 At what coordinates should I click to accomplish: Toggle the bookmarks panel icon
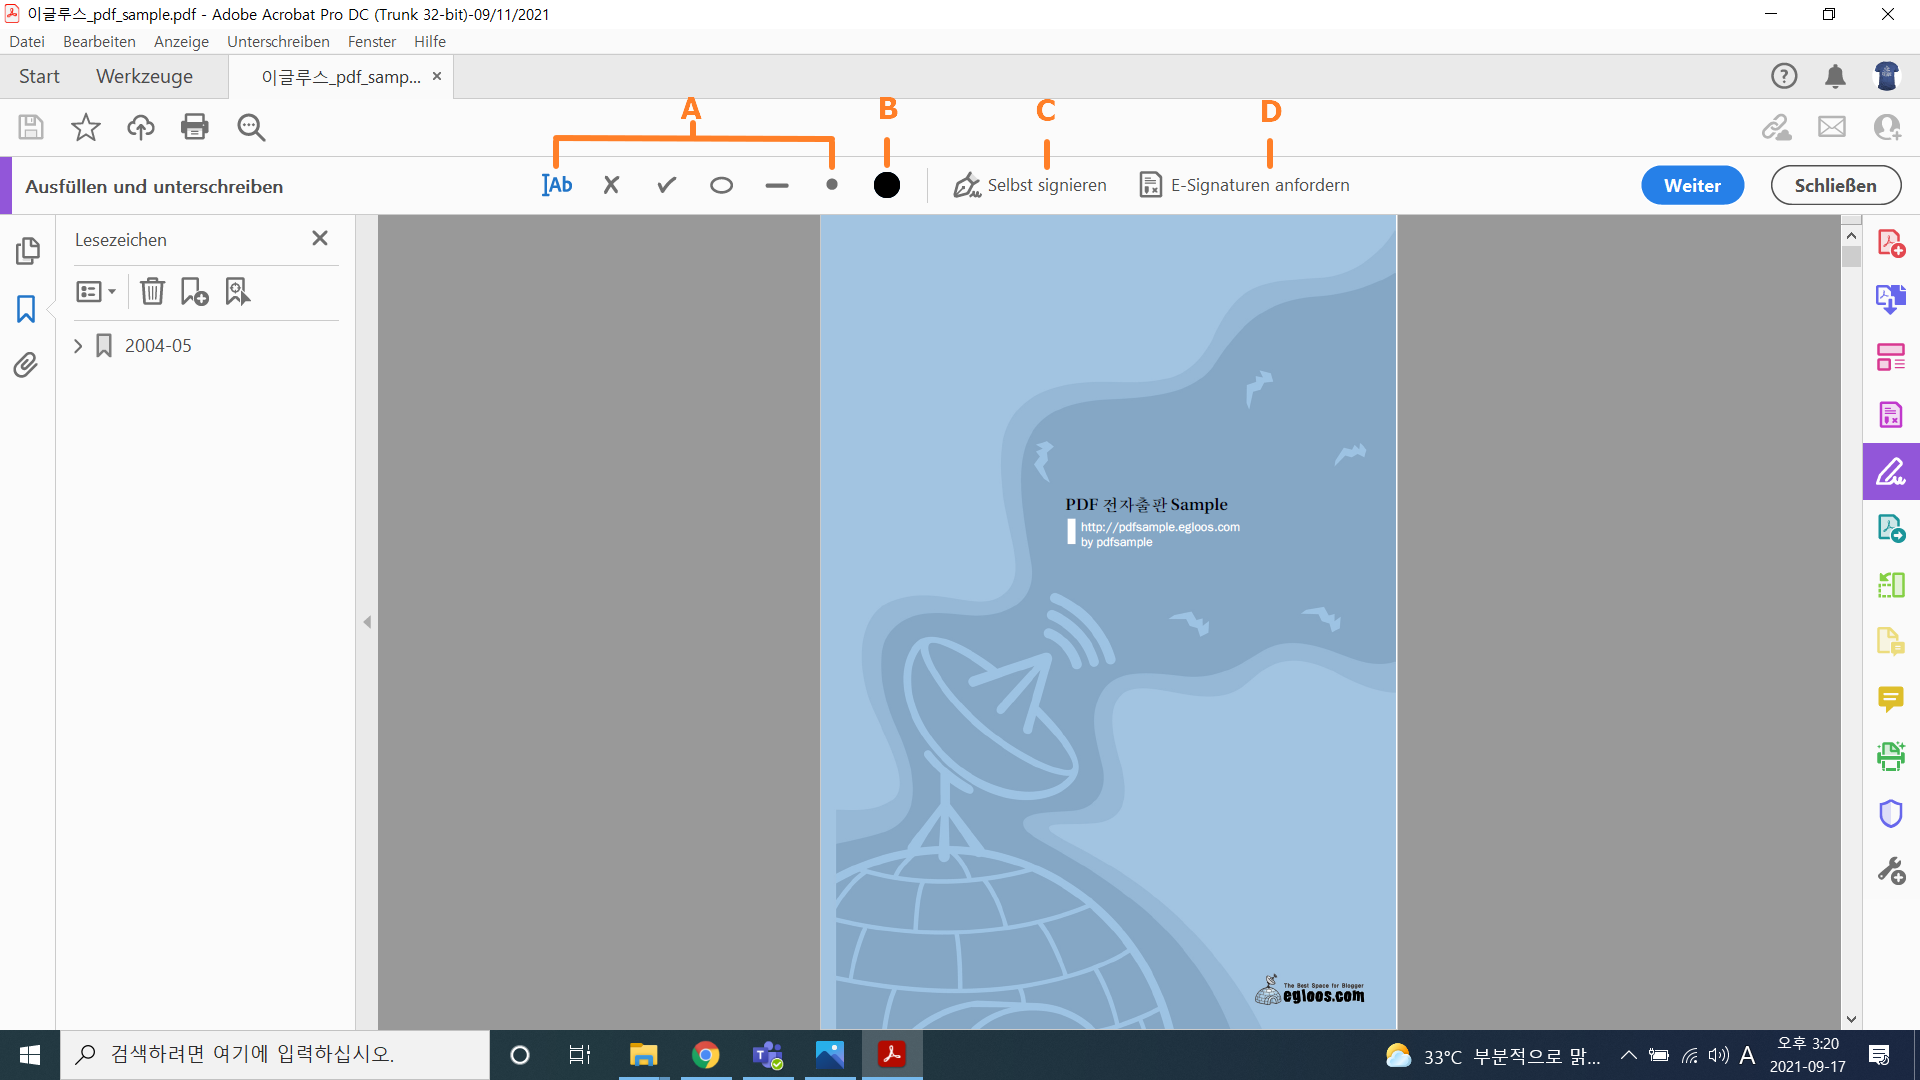pyautogui.click(x=27, y=308)
